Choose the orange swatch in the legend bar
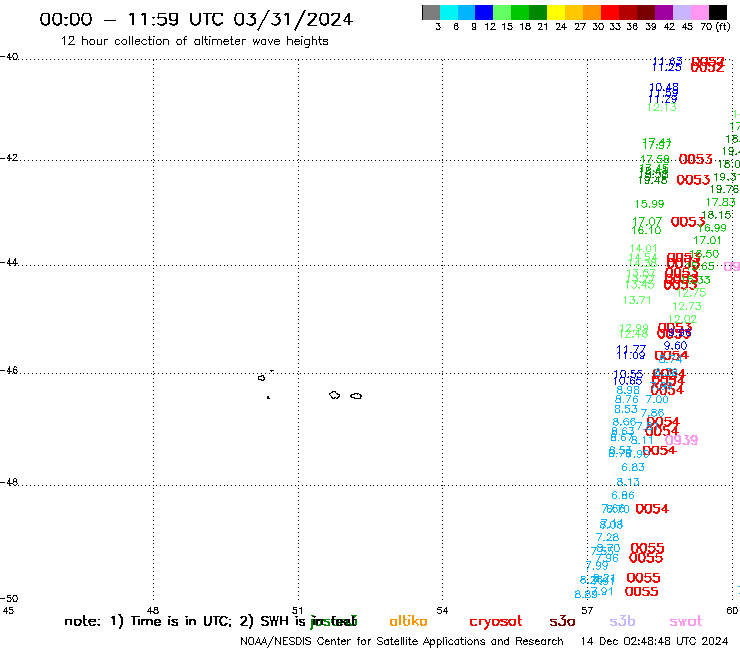The image size is (740, 650). click(592, 12)
